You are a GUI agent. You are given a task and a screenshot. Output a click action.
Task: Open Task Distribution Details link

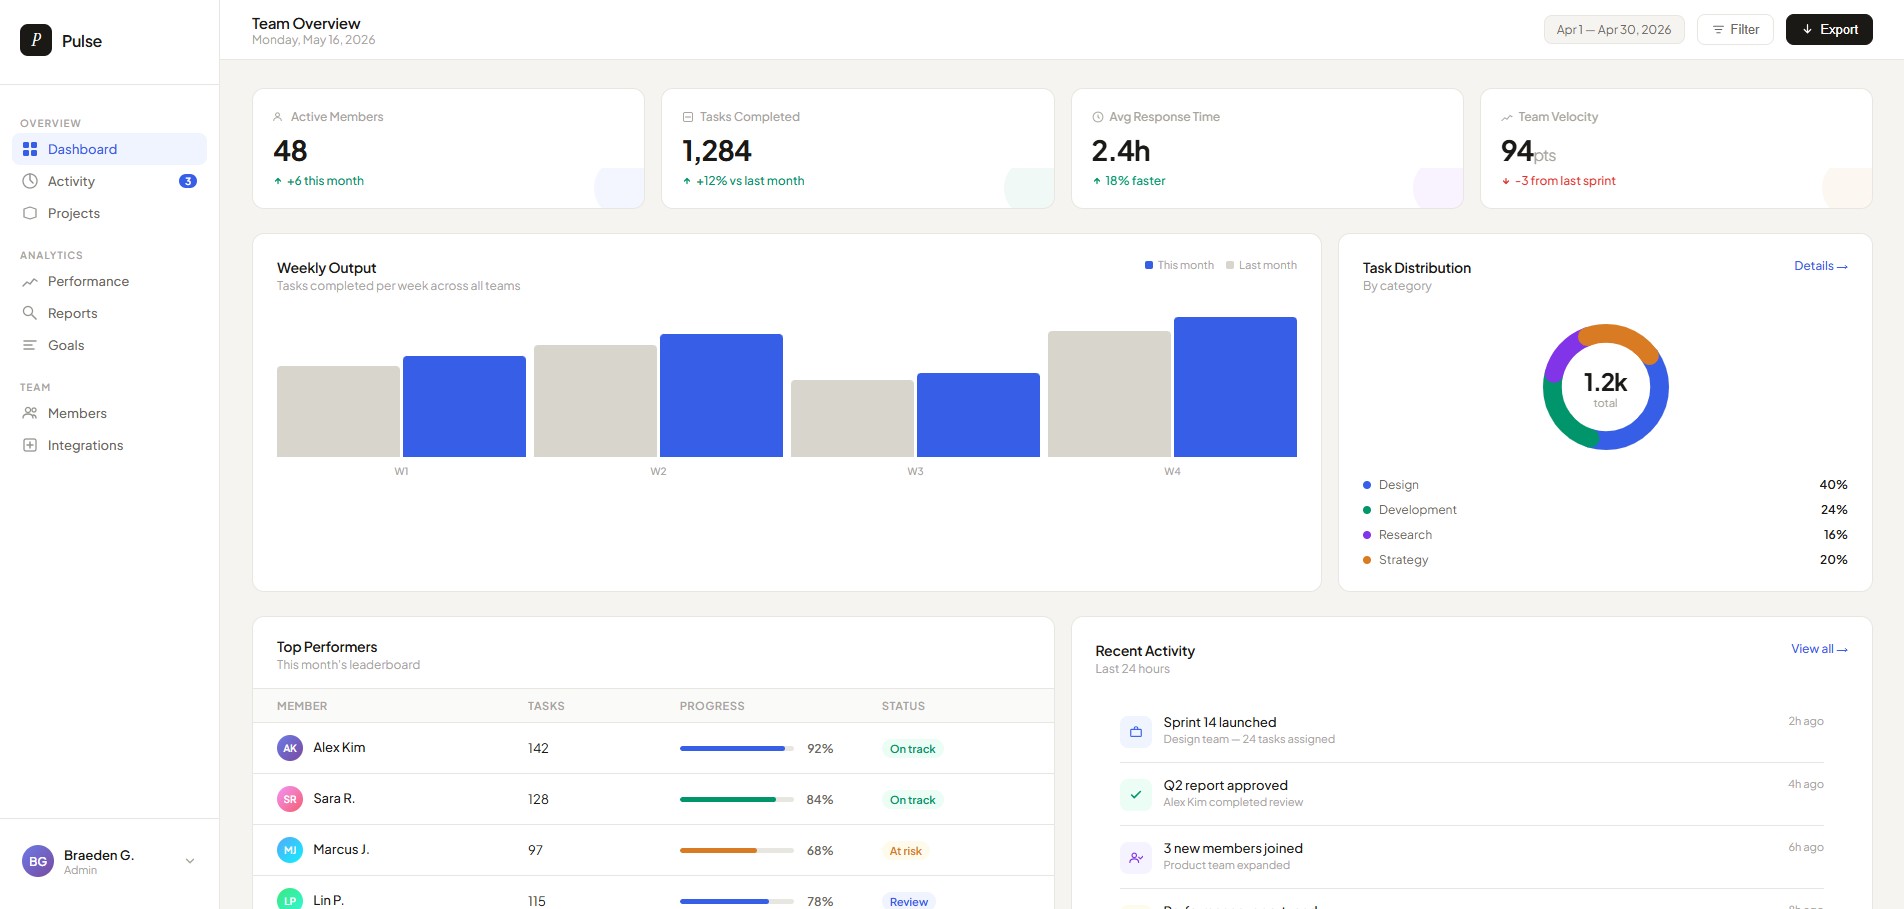tap(1820, 266)
